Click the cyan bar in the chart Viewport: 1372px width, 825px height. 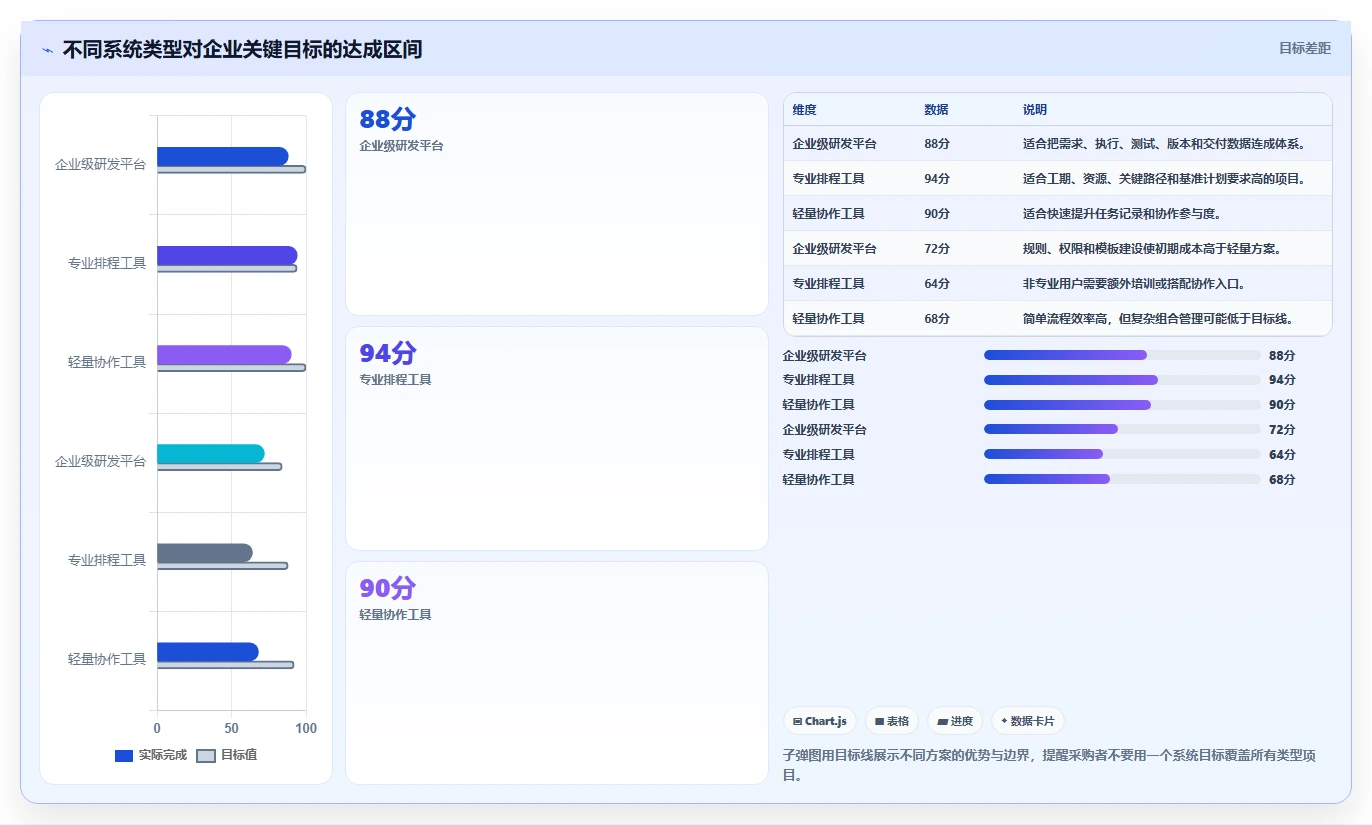(x=211, y=454)
